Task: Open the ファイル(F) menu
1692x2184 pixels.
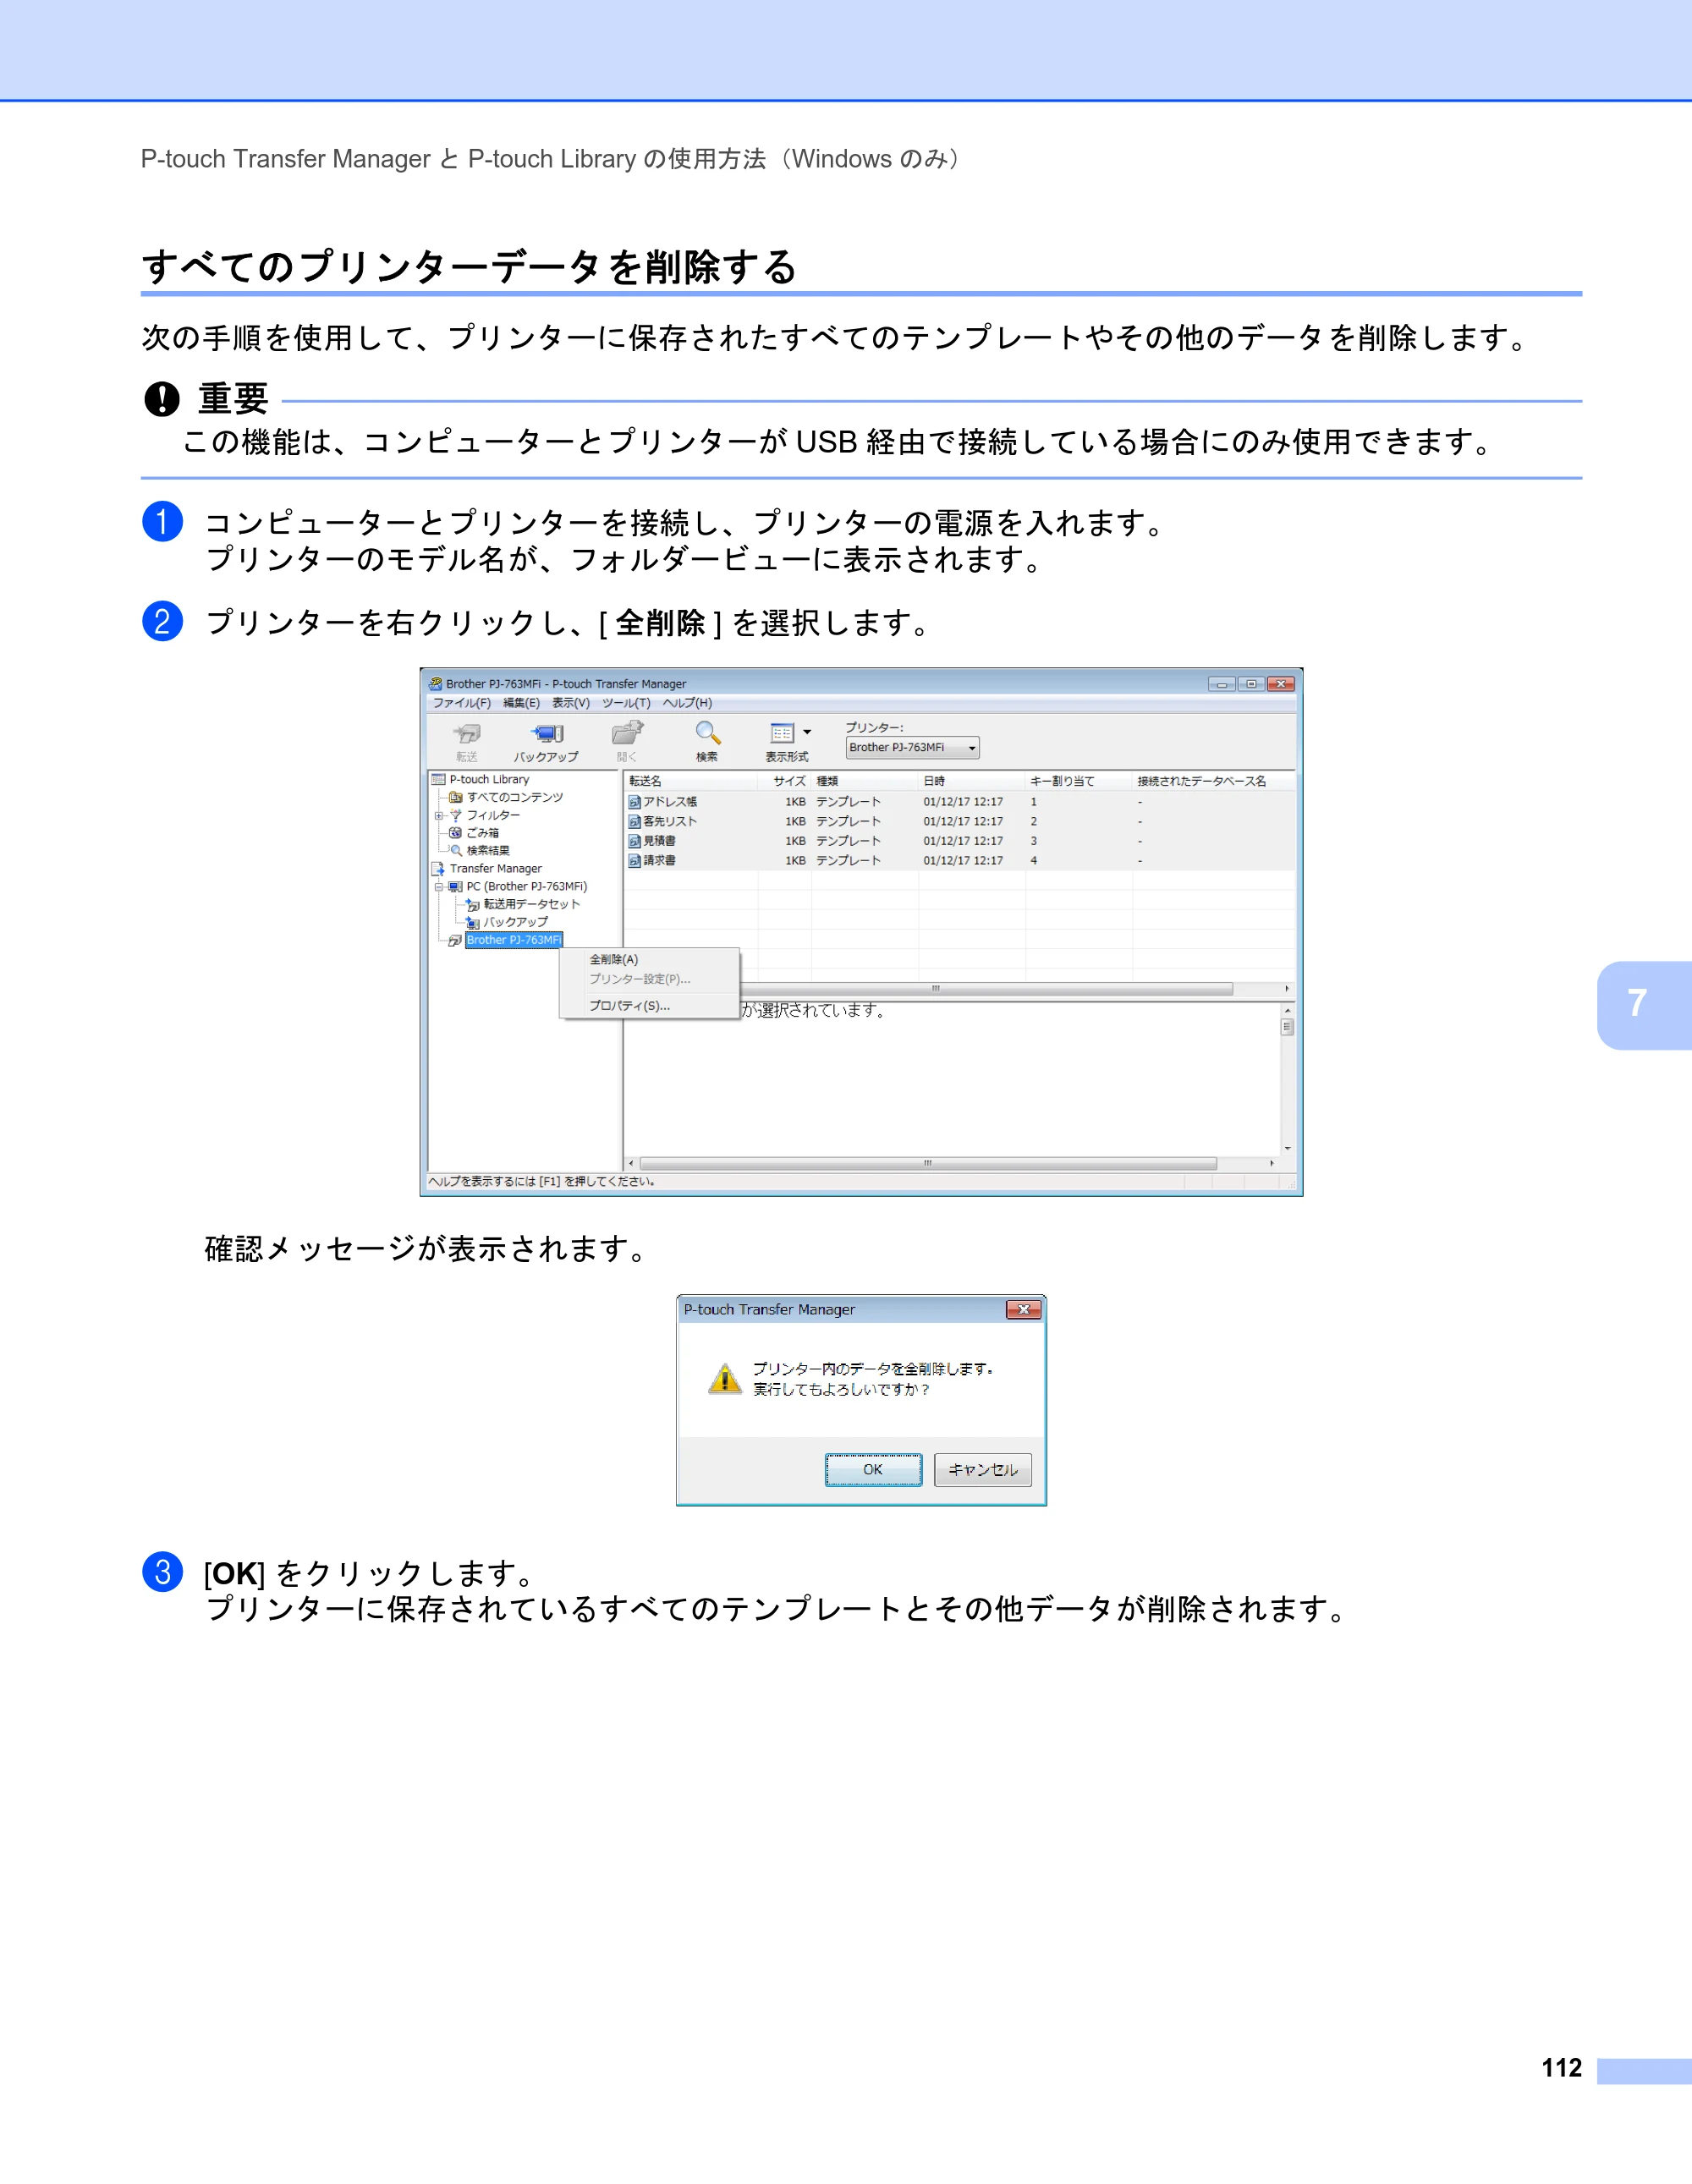Action: pos(461,703)
